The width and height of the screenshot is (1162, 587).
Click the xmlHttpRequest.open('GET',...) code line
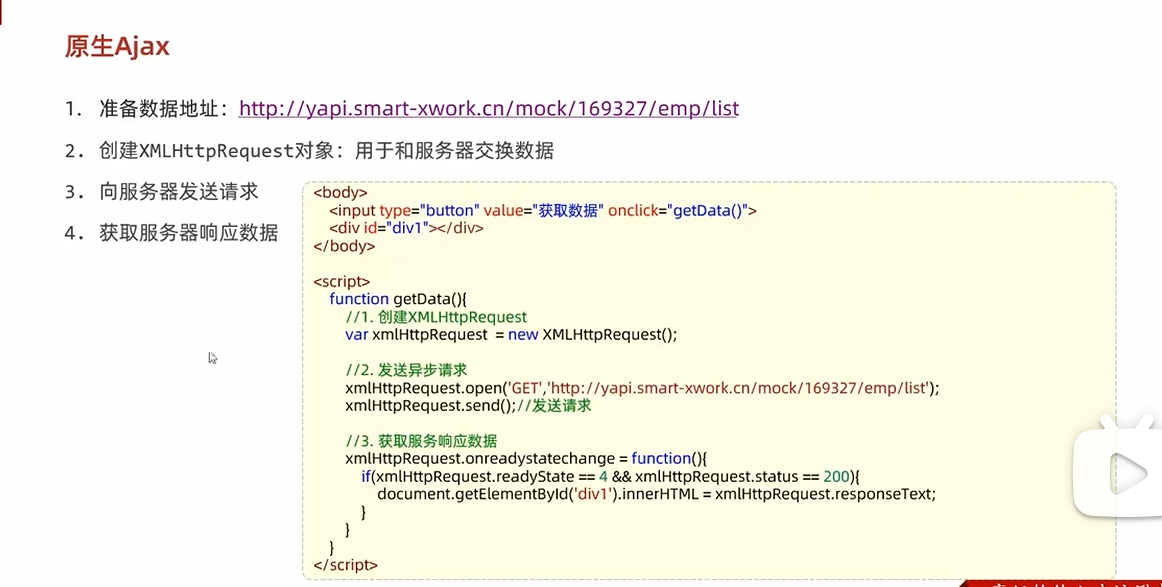click(x=643, y=388)
